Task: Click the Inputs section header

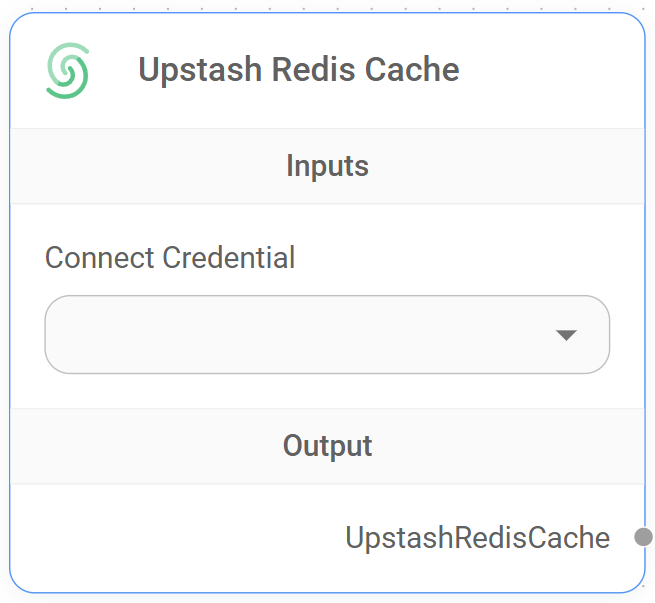Action: (x=327, y=166)
